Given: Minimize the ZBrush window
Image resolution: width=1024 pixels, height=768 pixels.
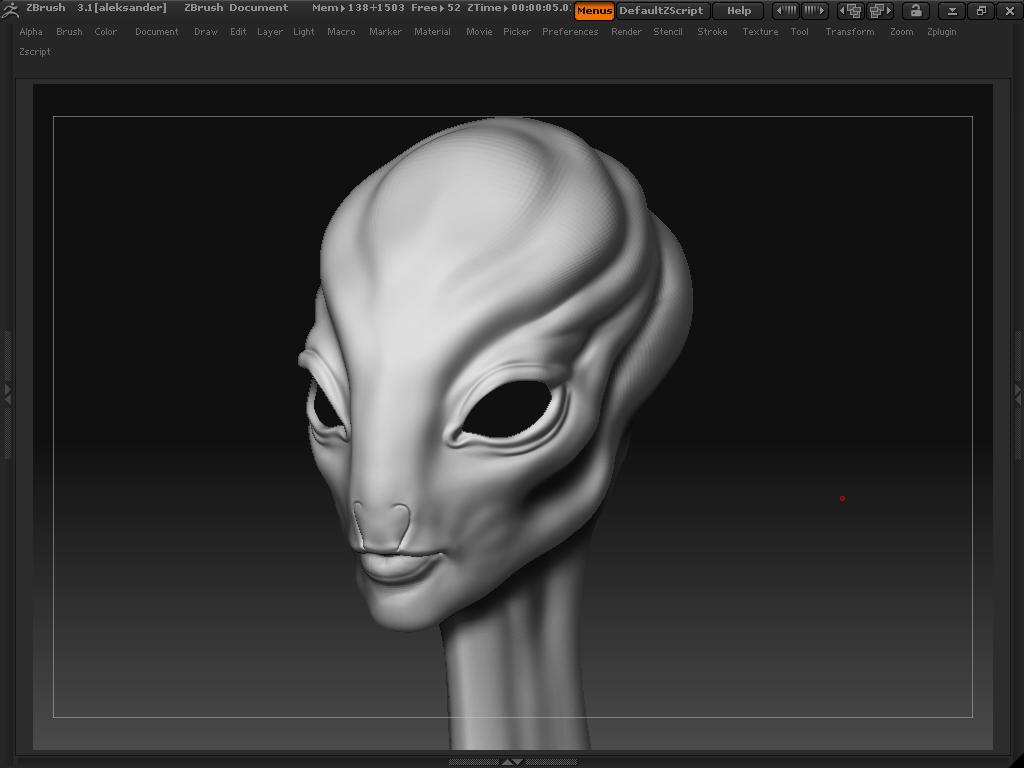Looking at the screenshot, I should 952,10.
